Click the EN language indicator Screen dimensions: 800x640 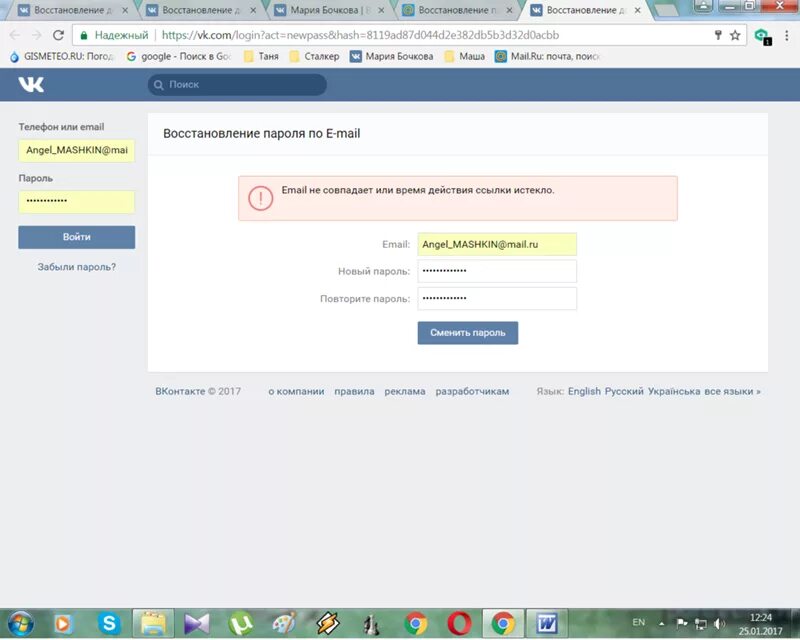638,622
